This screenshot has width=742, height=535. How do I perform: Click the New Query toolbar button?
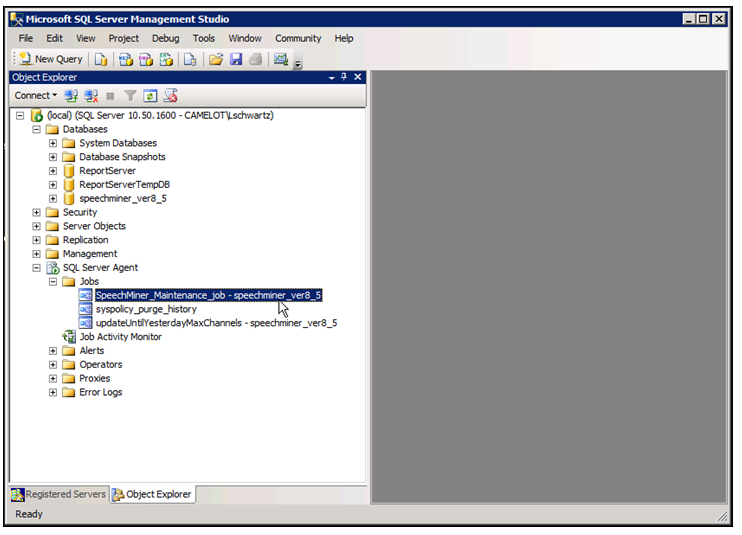click(x=51, y=59)
